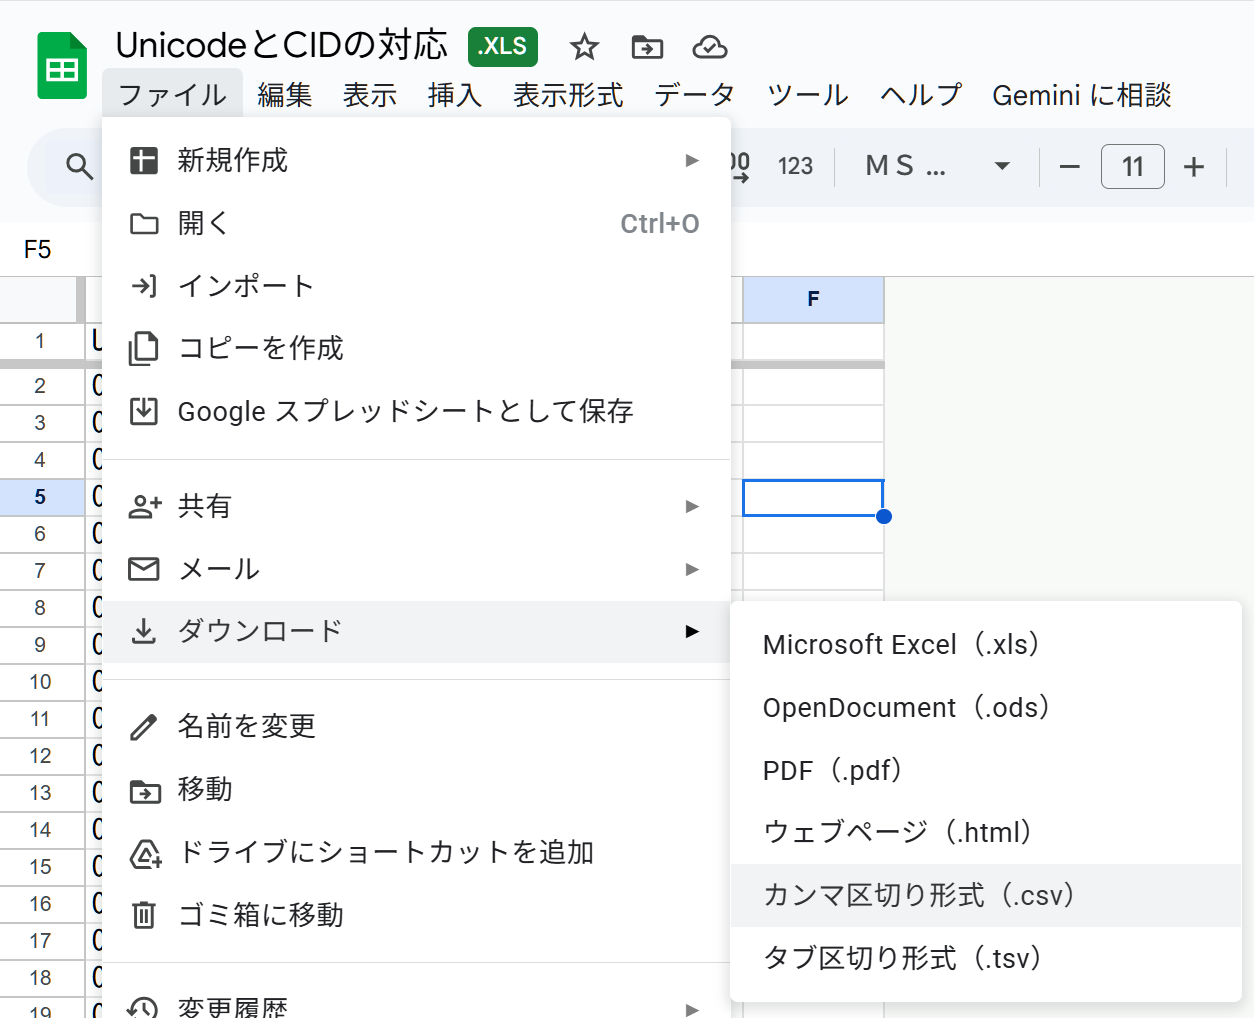Screen dimensions: 1254x1018
Task: Download as Microsoft Excel (.xls)
Action: [x=901, y=644]
